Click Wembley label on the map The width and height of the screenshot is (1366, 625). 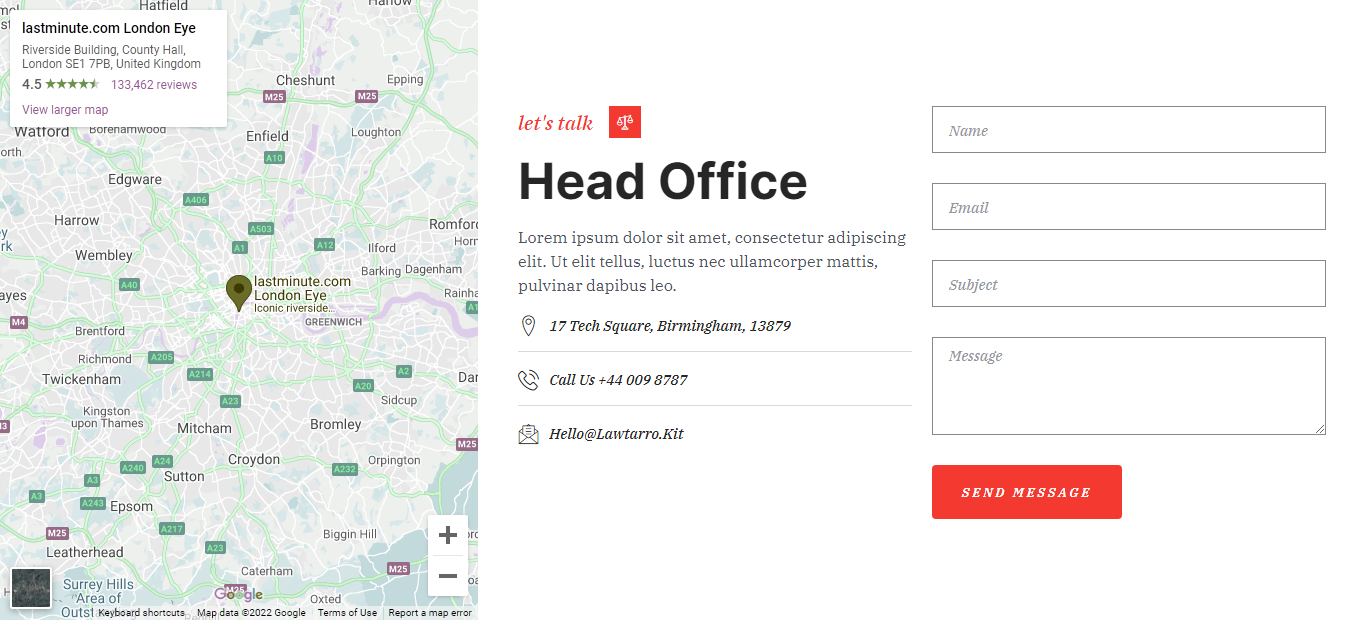(104, 255)
